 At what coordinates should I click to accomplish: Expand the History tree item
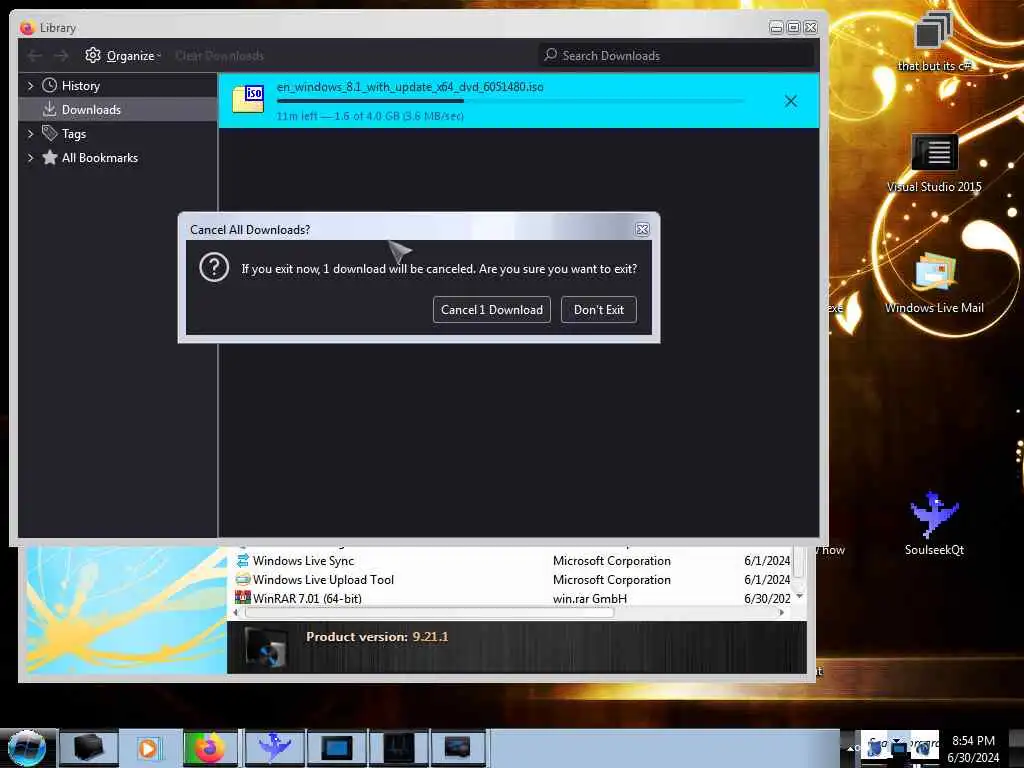(30, 86)
